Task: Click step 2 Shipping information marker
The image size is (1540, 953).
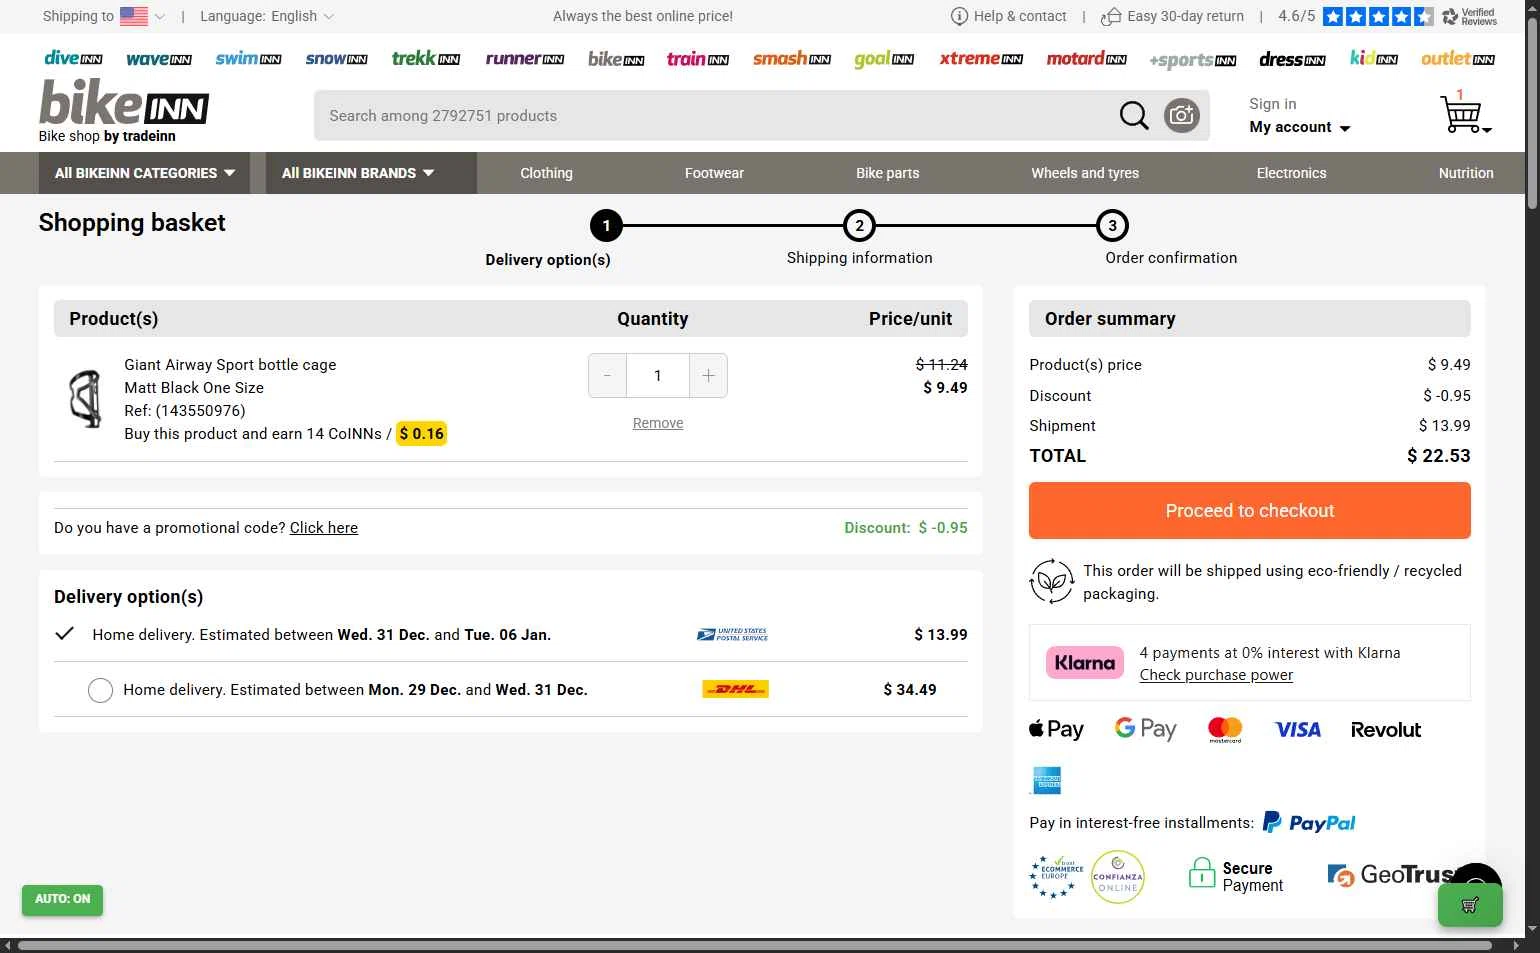Action: [x=859, y=226]
